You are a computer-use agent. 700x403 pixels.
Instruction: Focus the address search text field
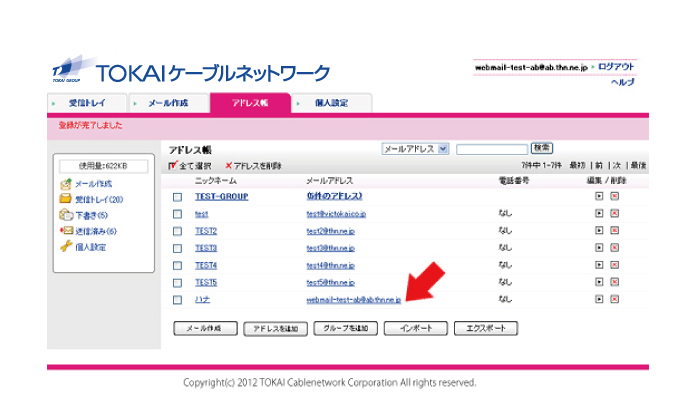(492, 150)
